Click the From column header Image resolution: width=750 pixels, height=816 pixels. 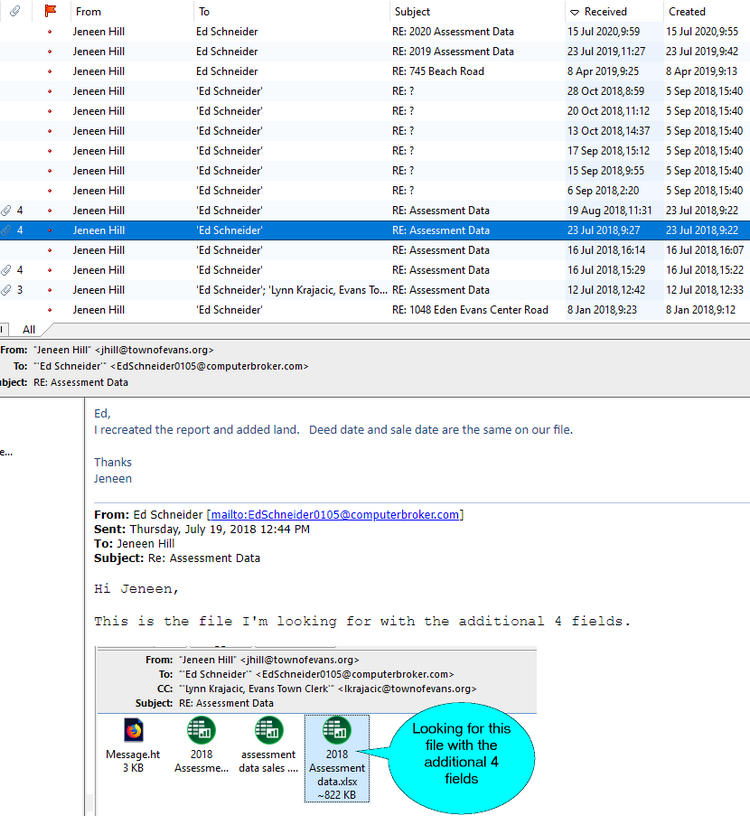tap(88, 11)
